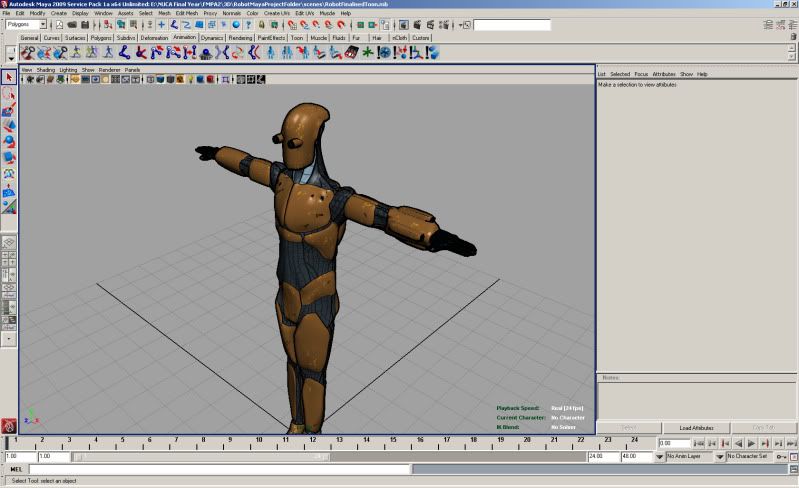Image resolution: width=799 pixels, height=488 pixels.
Task: Activate the Lasso select tool
Action: click(x=9, y=93)
